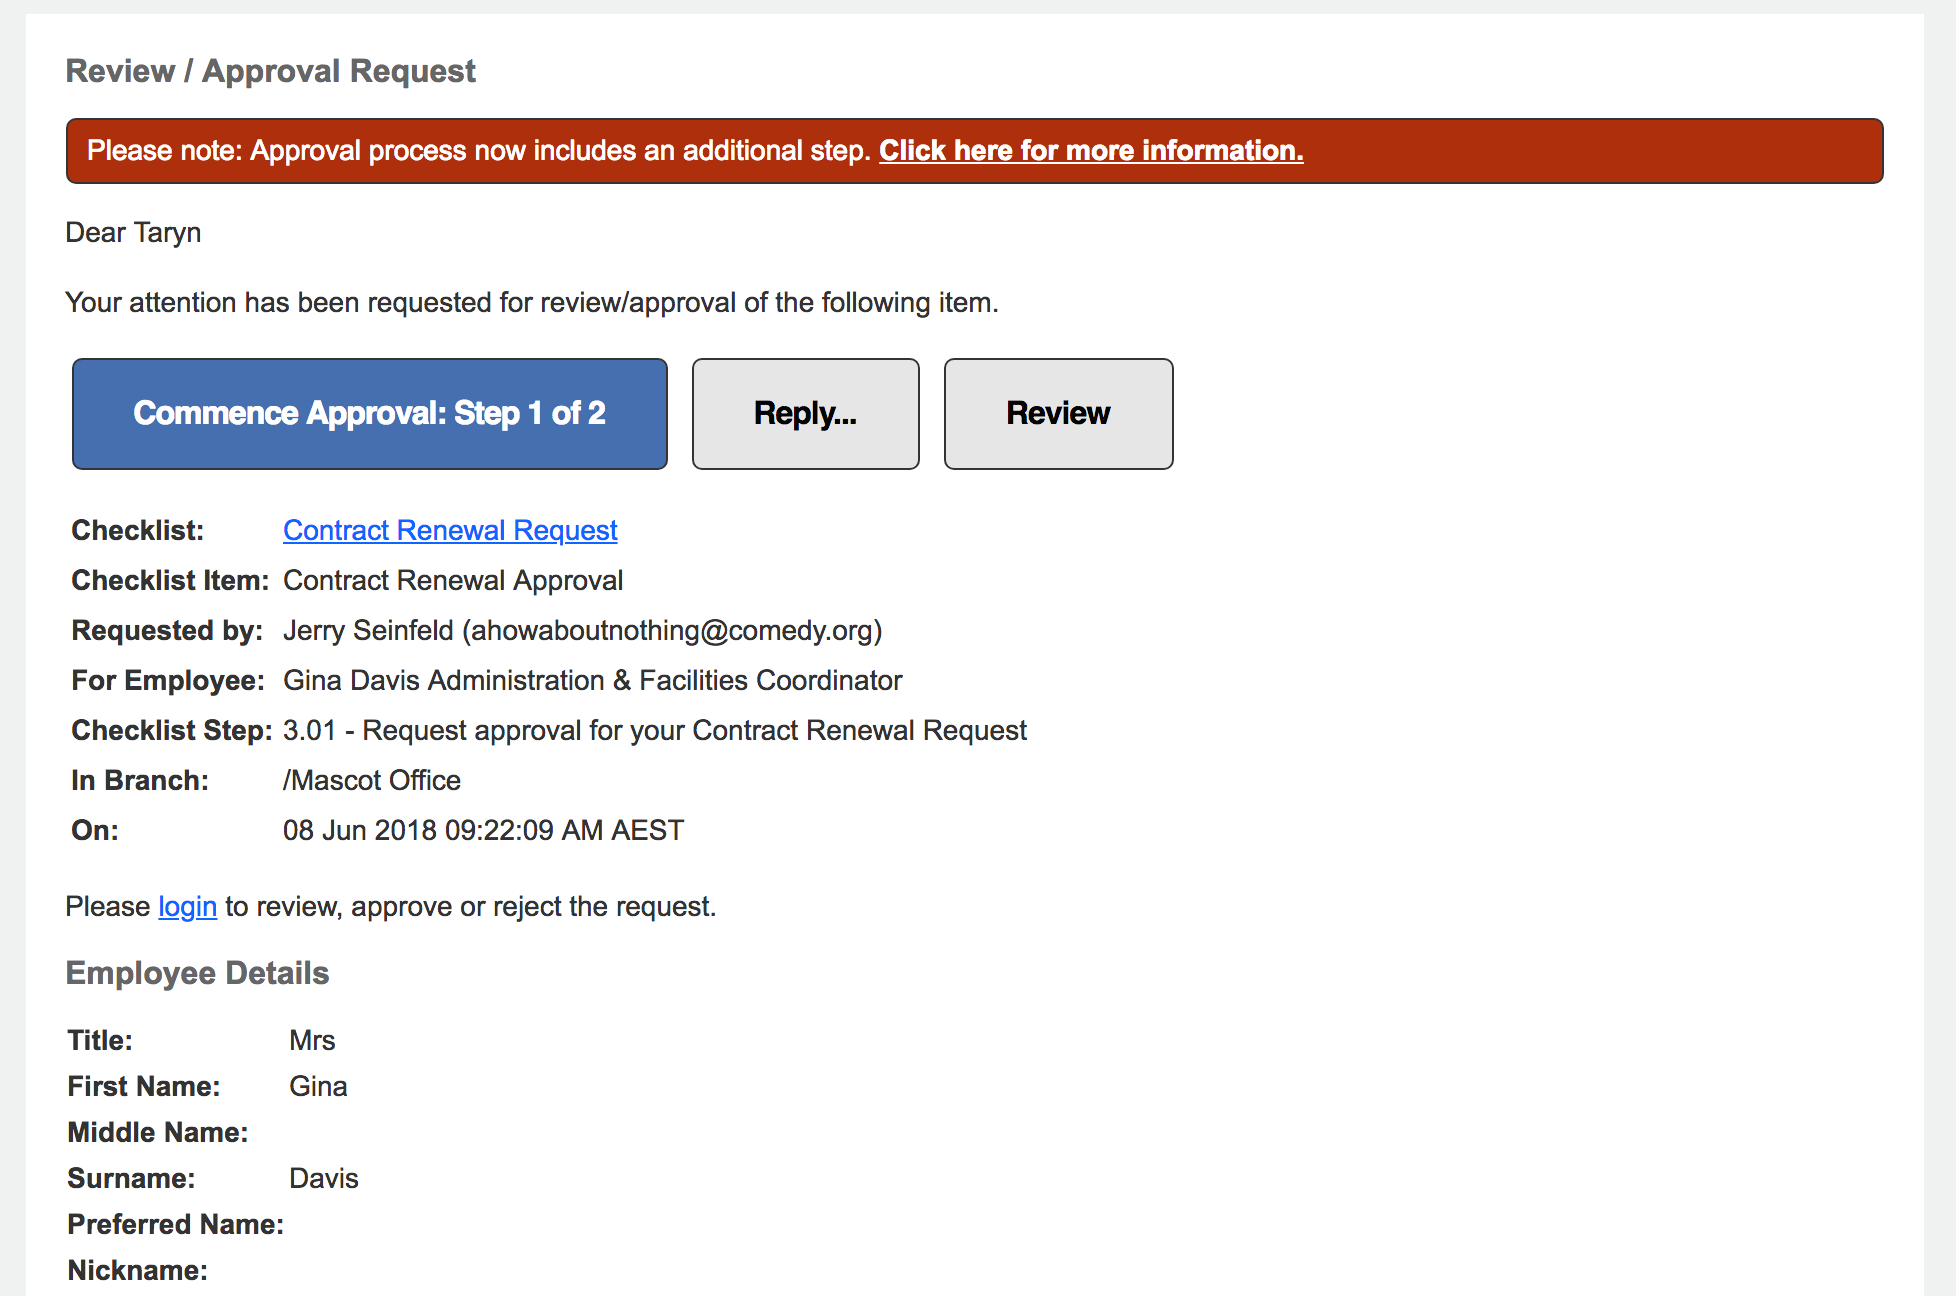Screen dimensions: 1956x1296
Task: Click the Contract Renewal Approval item text
Action: (x=453, y=580)
